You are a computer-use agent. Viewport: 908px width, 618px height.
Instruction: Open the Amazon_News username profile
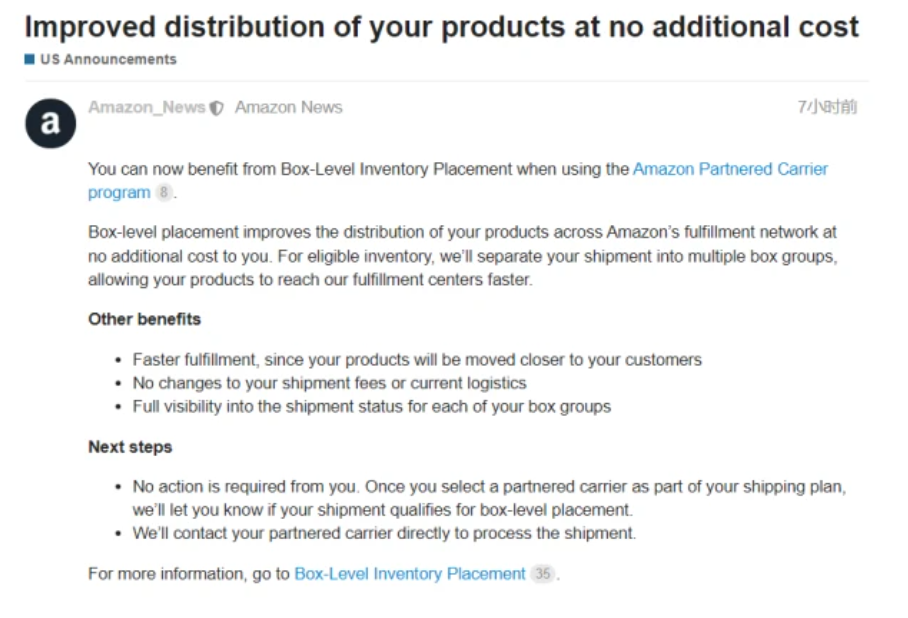[x=147, y=108]
